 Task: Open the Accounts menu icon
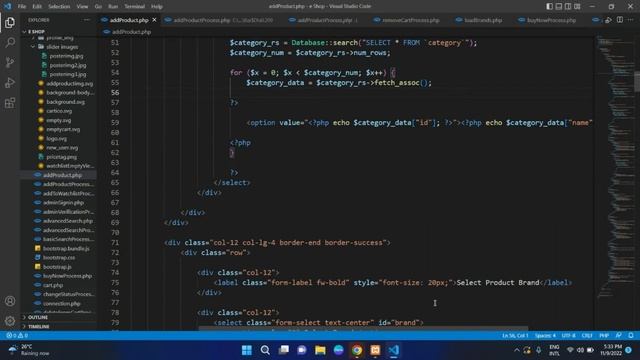click(10, 301)
